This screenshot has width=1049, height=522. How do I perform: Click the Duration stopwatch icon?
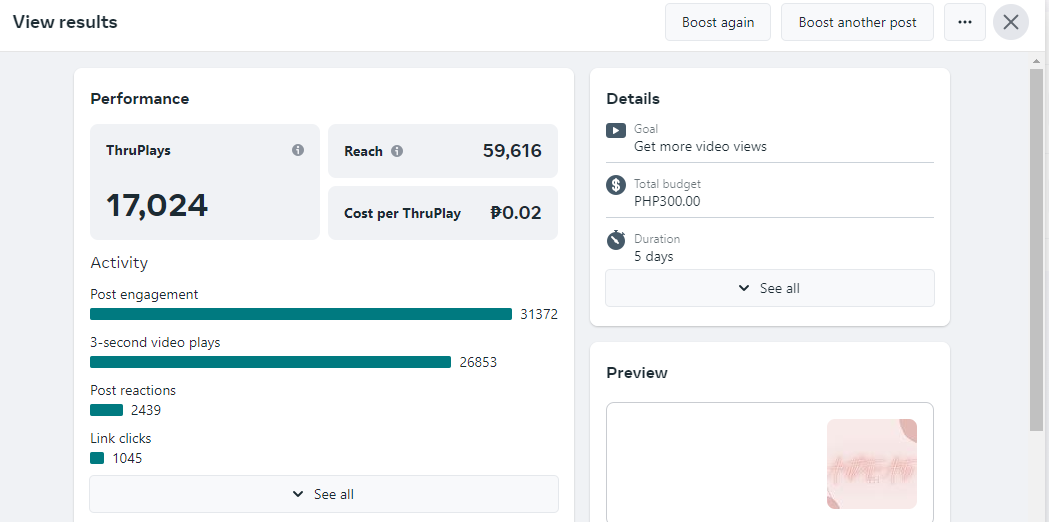click(x=616, y=240)
